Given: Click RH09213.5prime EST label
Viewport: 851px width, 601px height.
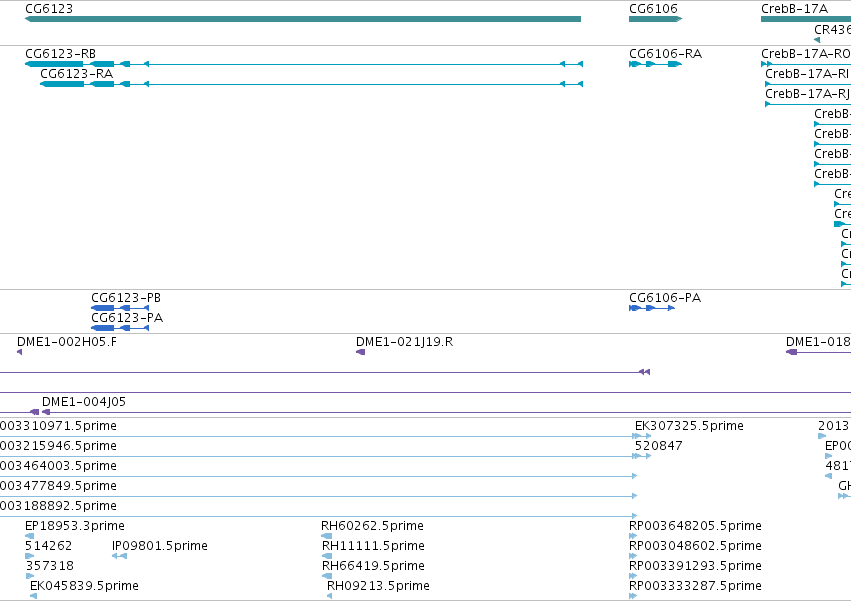Looking at the screenshot, I should click(378, 586).
